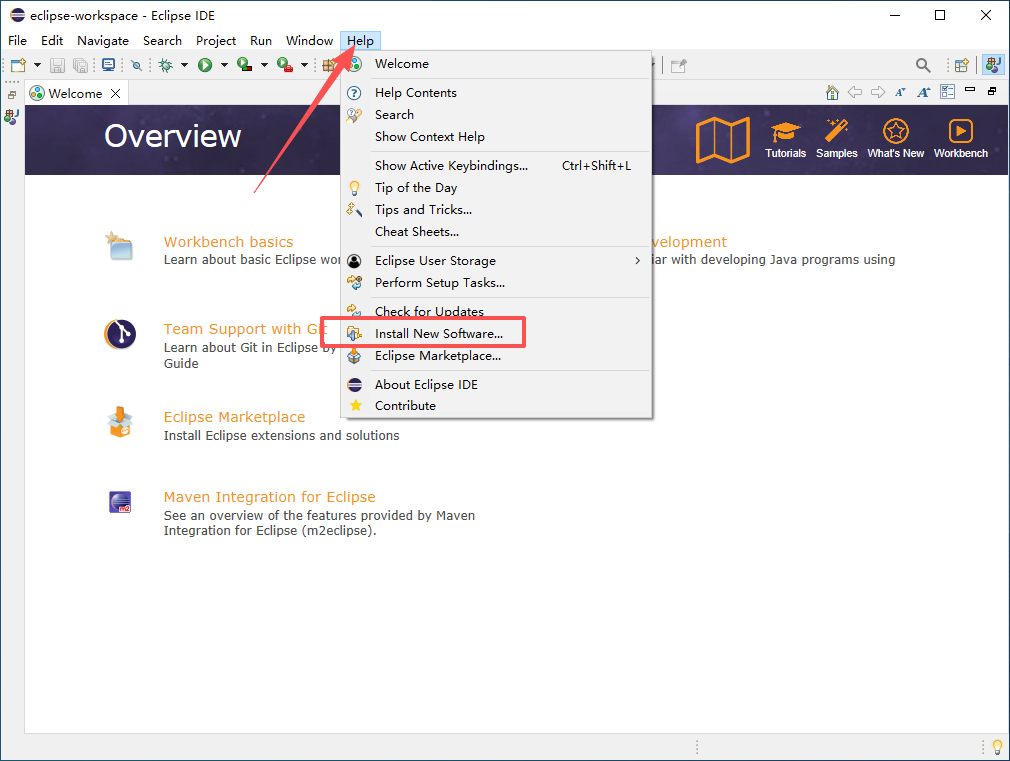Screen dimensions: 1010x761
Task: Choose Check for Updates entry
Action: click(x=496, y=311)
